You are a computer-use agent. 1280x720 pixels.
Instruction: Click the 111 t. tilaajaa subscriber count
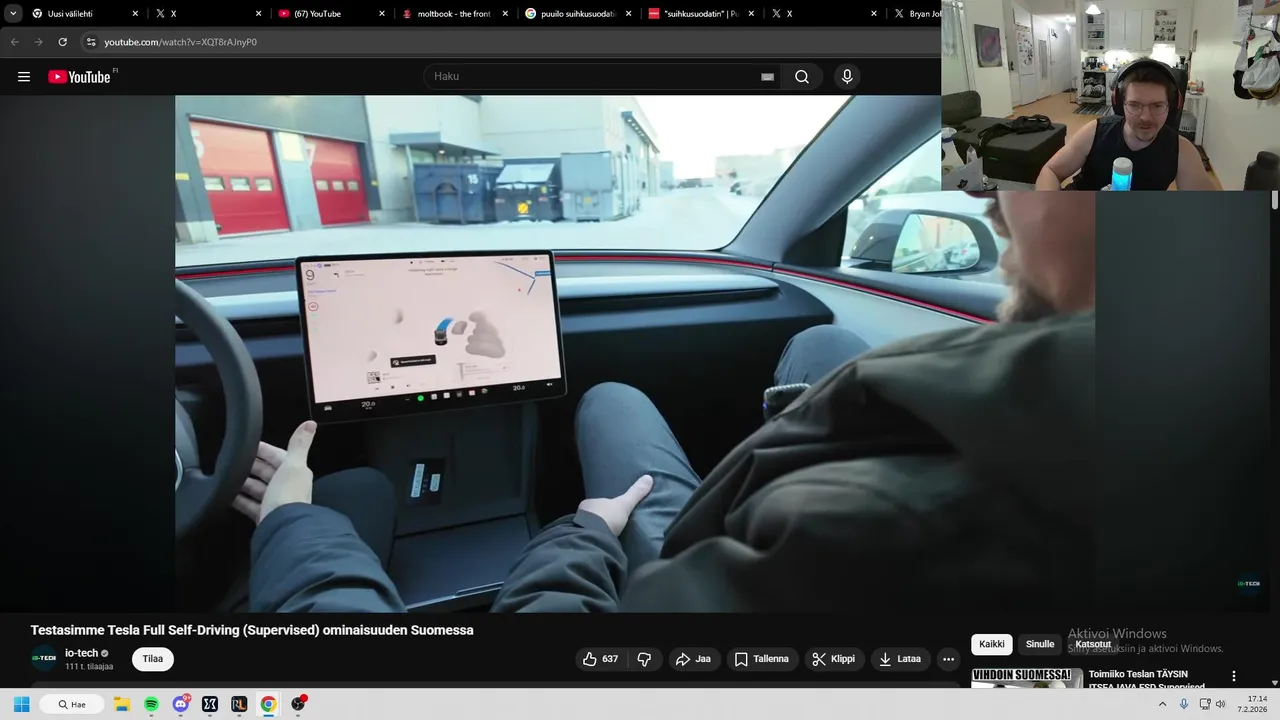(89, 667)
